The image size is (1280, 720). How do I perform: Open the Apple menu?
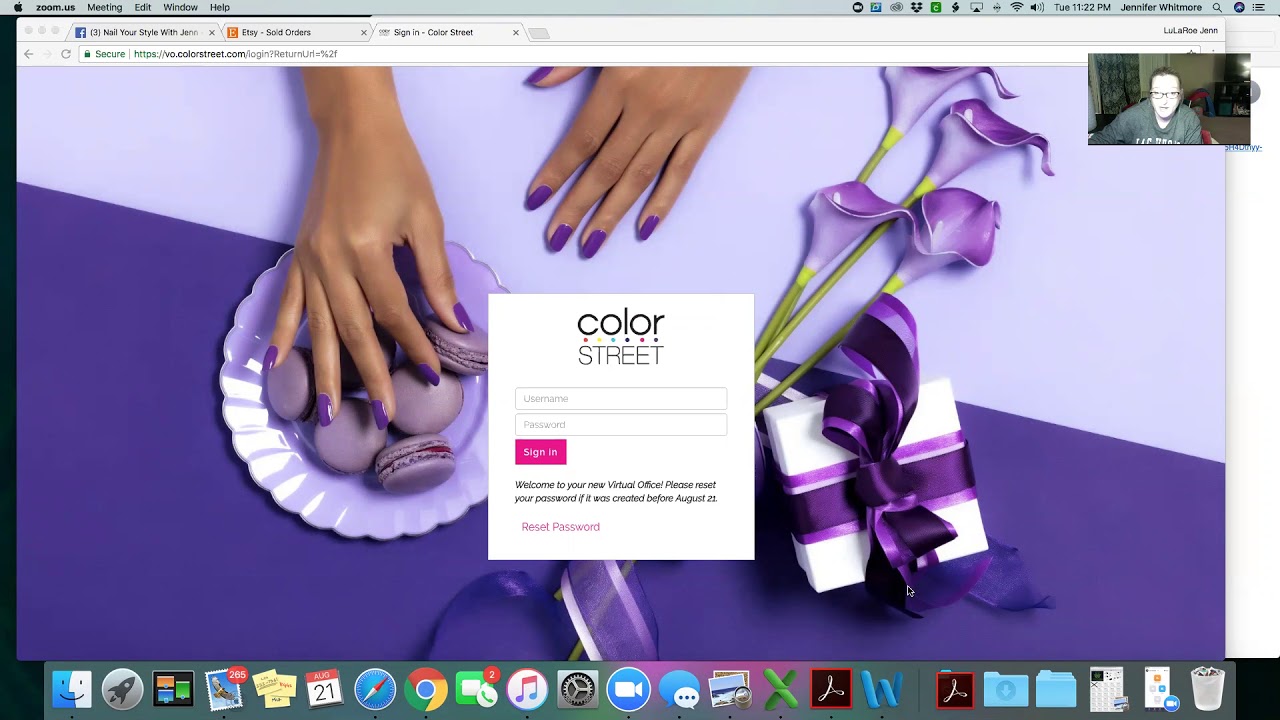tap(17, 7)
